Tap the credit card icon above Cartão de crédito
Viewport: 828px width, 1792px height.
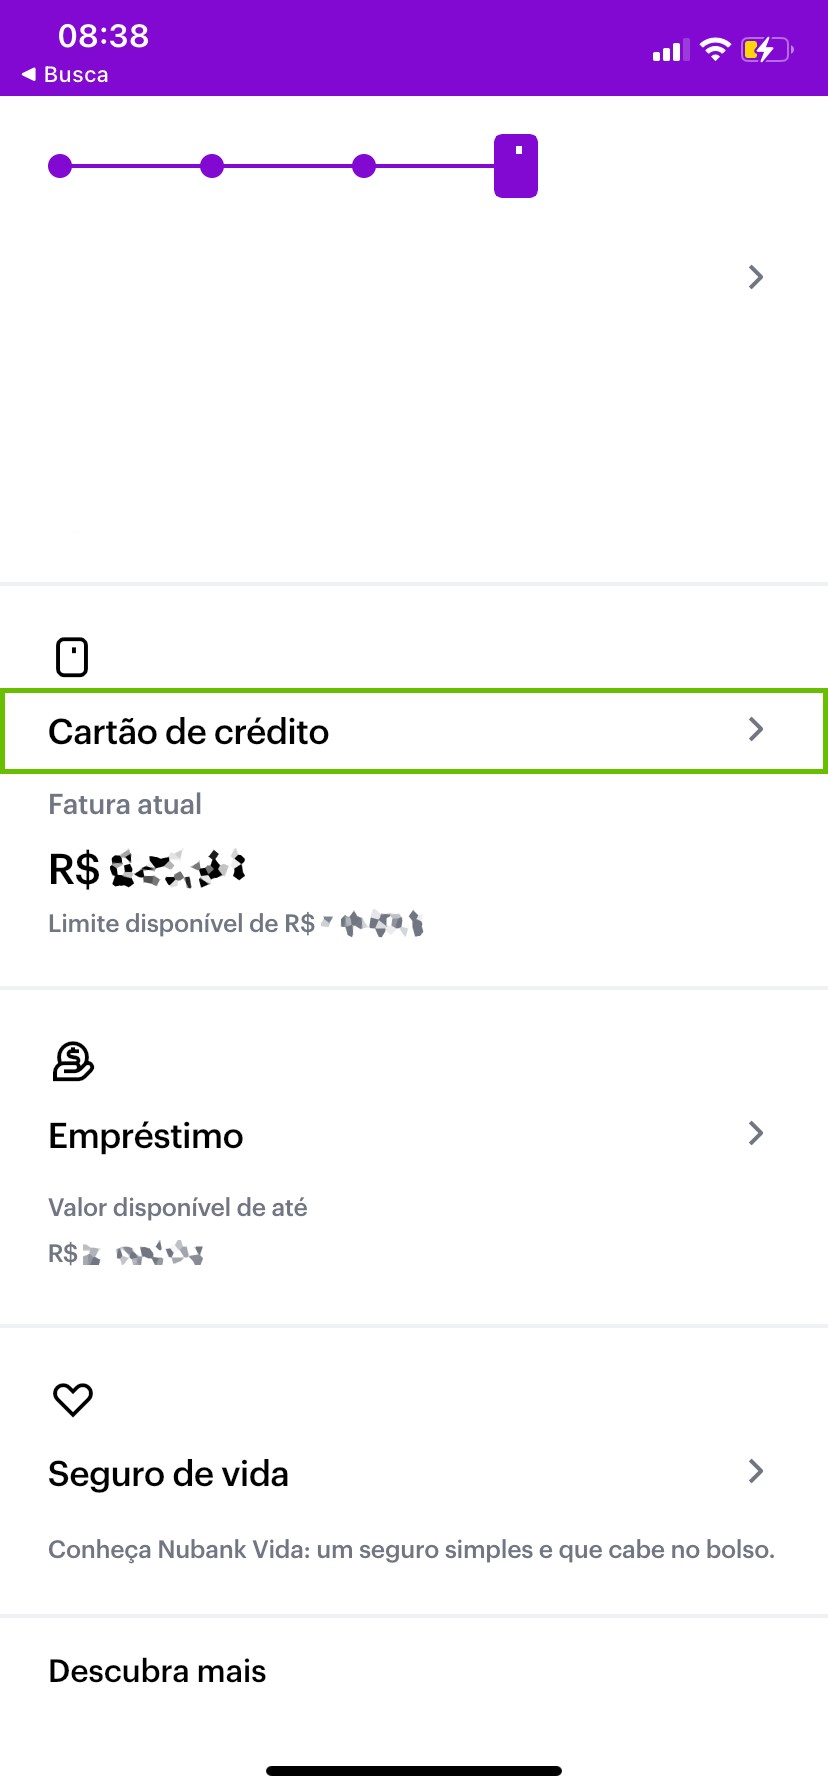(72, 657)
